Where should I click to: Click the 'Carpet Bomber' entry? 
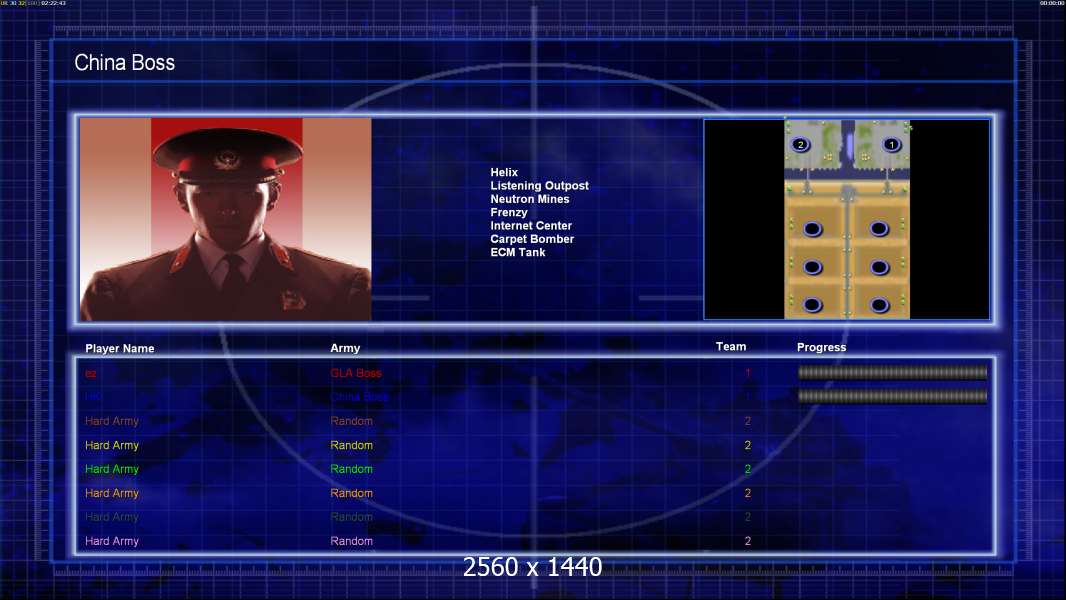pos(532,239)
